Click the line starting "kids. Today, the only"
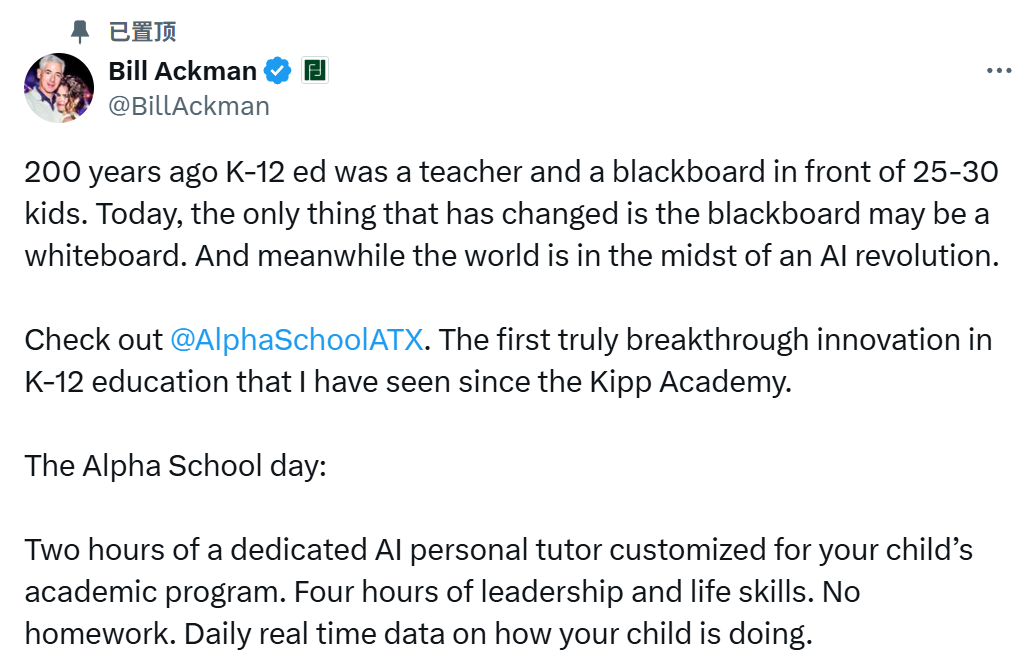Viewport: 1027px width, 672px height. (x=507, y=214)
